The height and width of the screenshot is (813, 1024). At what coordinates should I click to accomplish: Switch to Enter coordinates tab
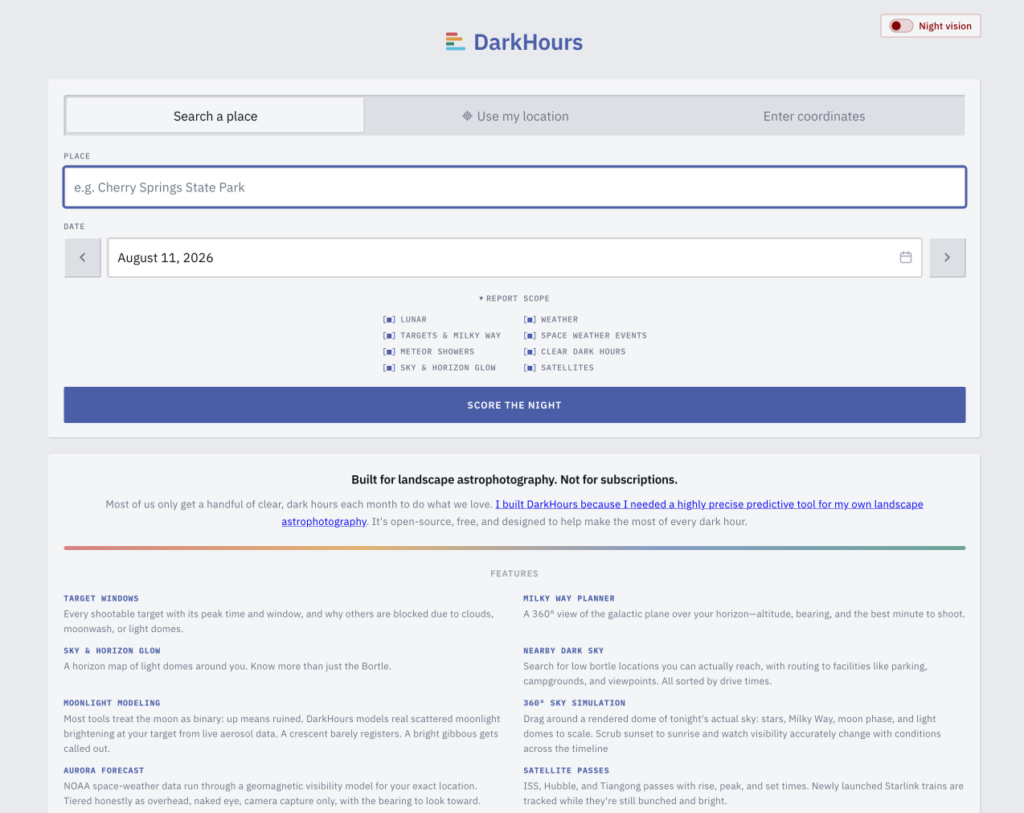[x=814, y=116]
